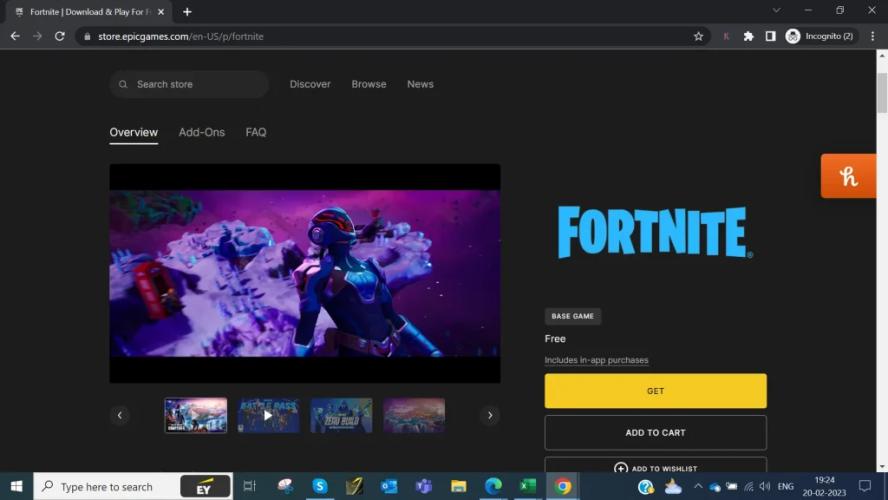Click the Fortnite logo
Screen dimensions: 888x500
pyautogui.click(x=655, y=232)
